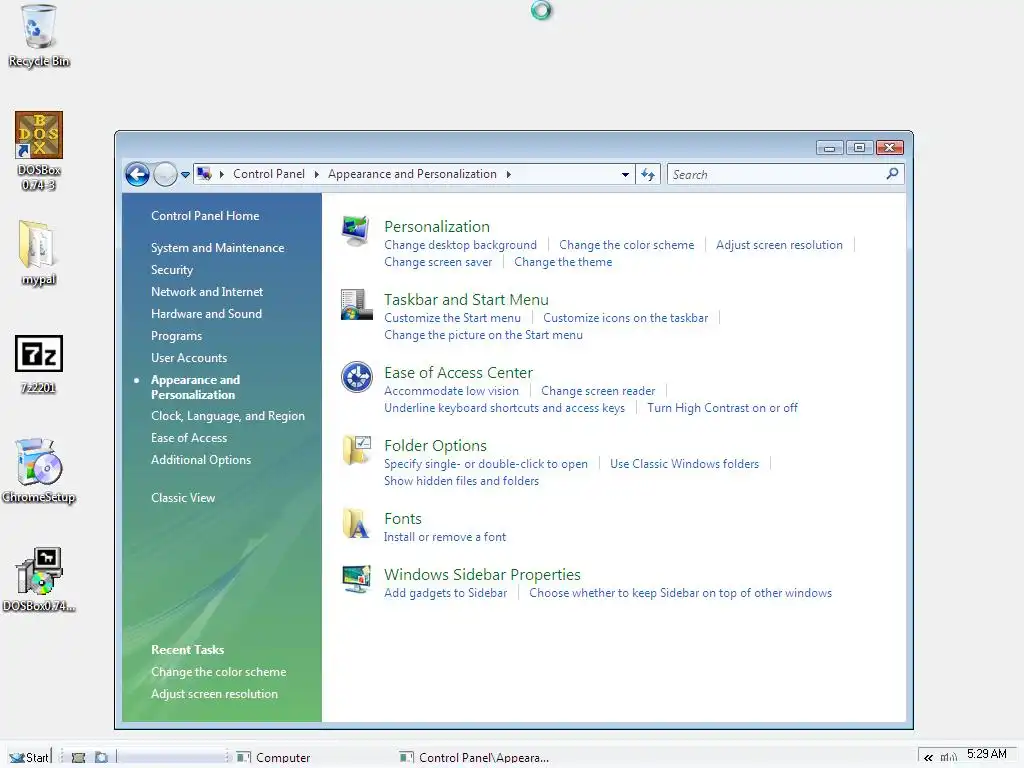The height and width of the screenshot is (768, 1024).
Task: Expand arrow after Control Panel breadcrumb
Action: 317,174
